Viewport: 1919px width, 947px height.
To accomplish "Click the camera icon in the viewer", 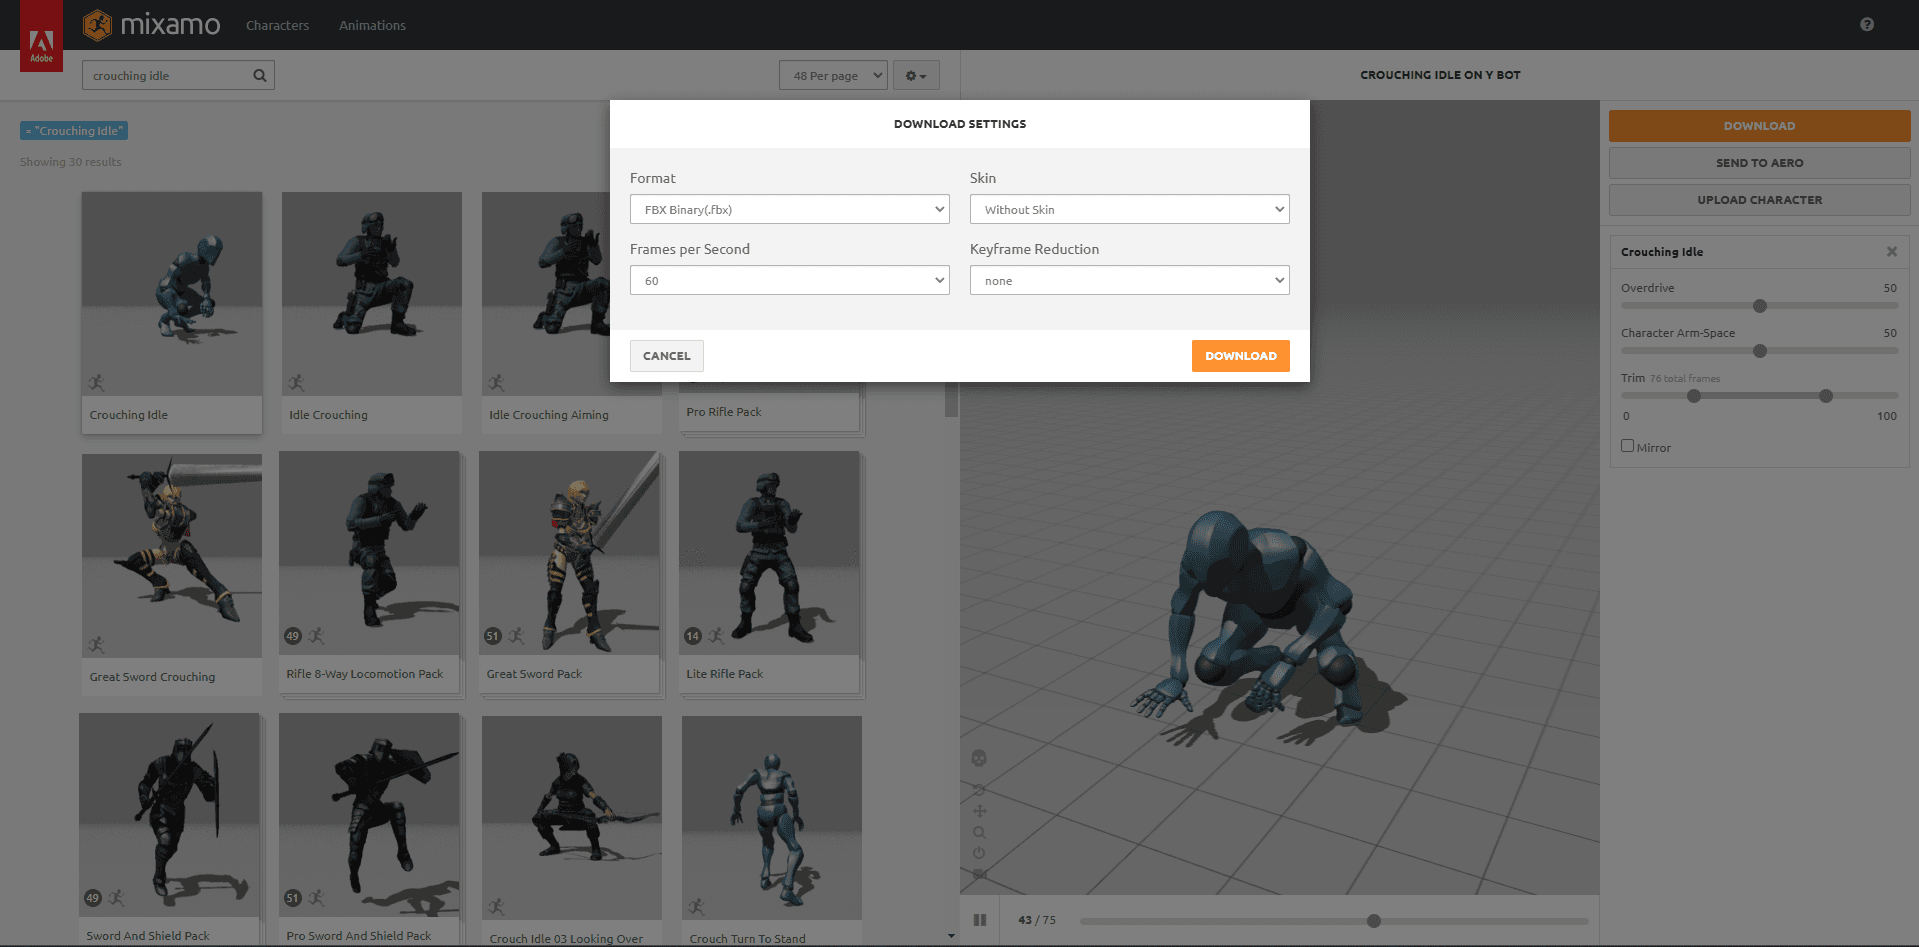I will coord(979,874).
